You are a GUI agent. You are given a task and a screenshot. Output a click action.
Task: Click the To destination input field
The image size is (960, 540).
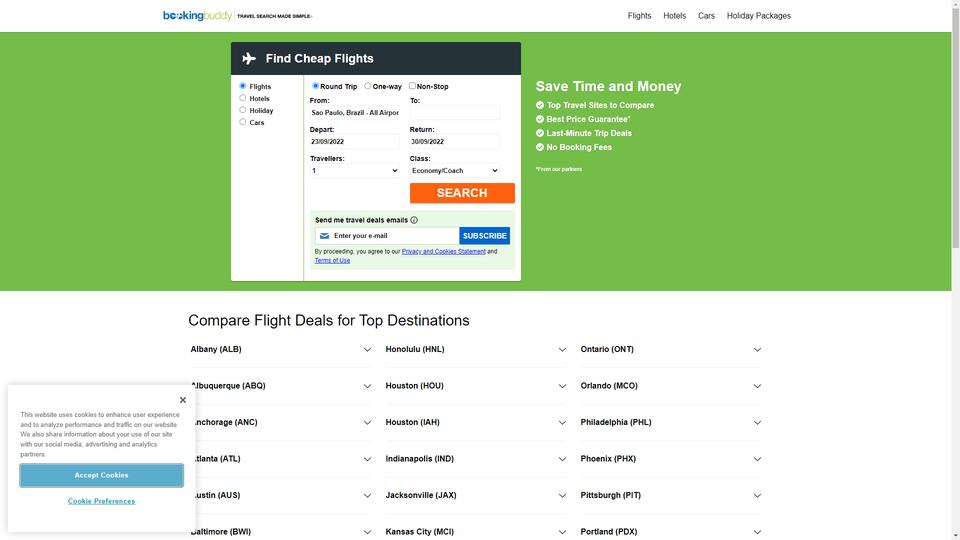point(454,113)
